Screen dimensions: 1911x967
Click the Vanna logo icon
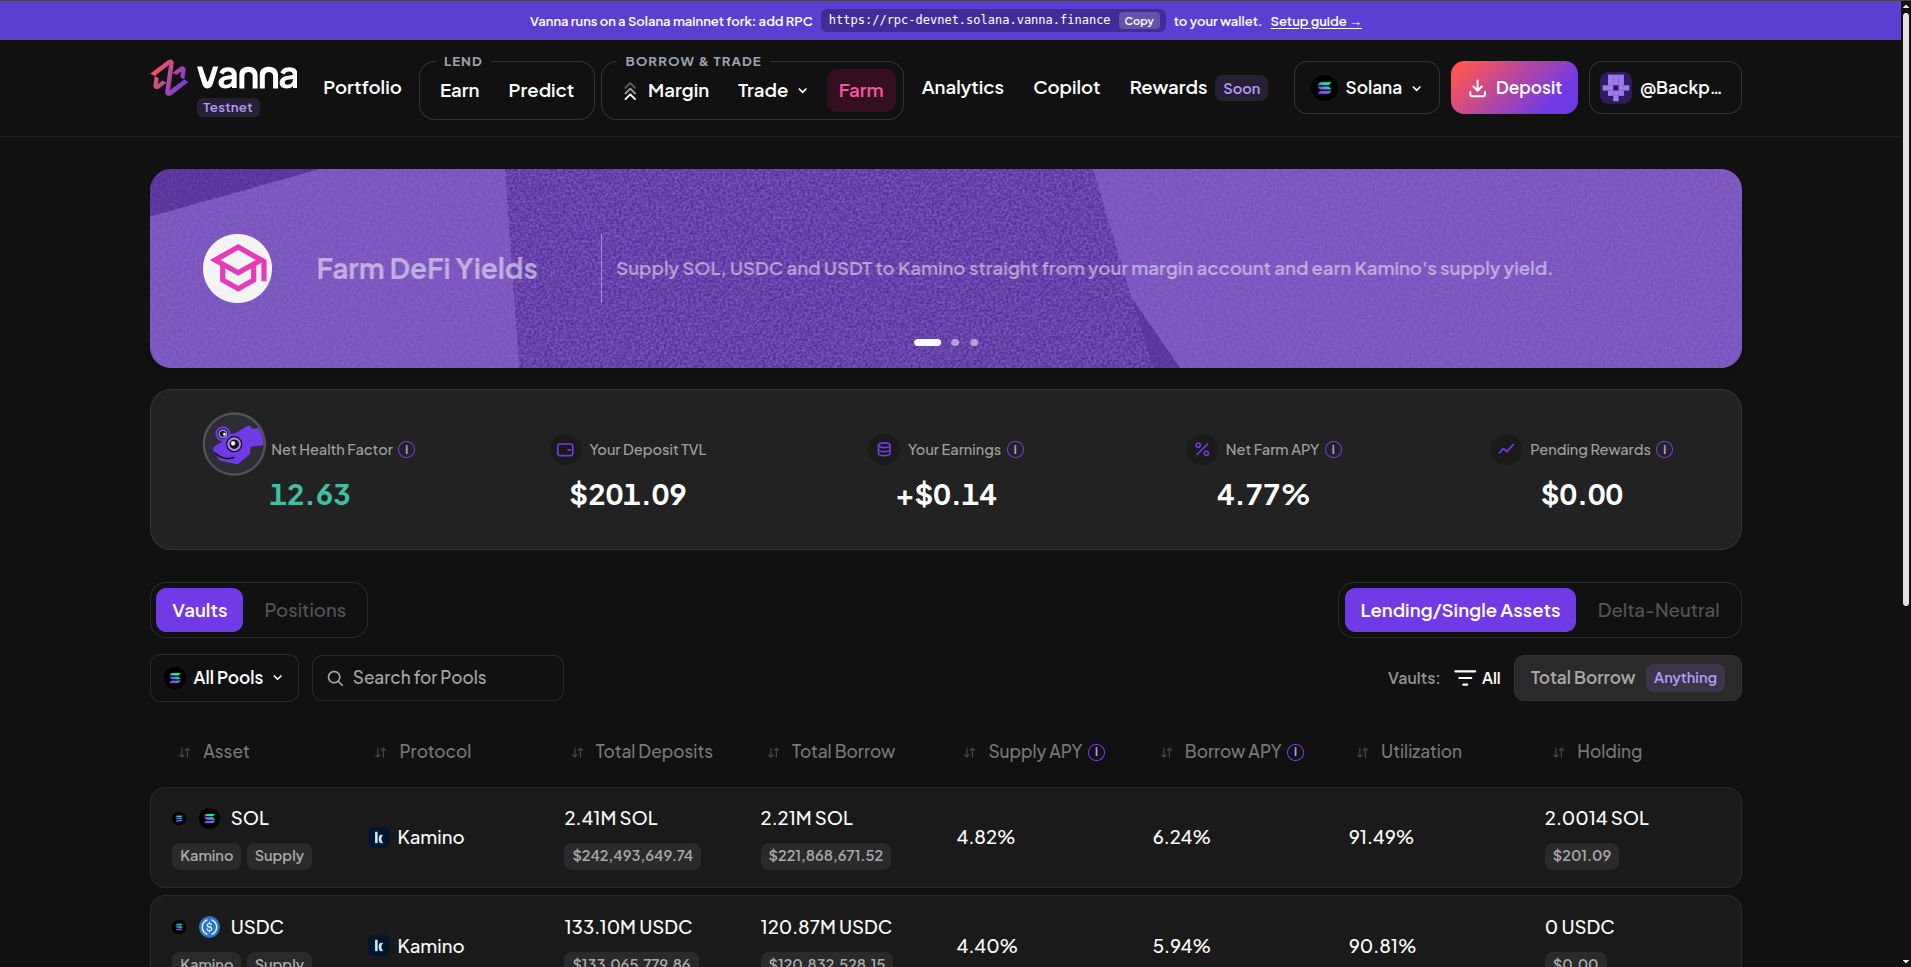[x=169, y=77]
